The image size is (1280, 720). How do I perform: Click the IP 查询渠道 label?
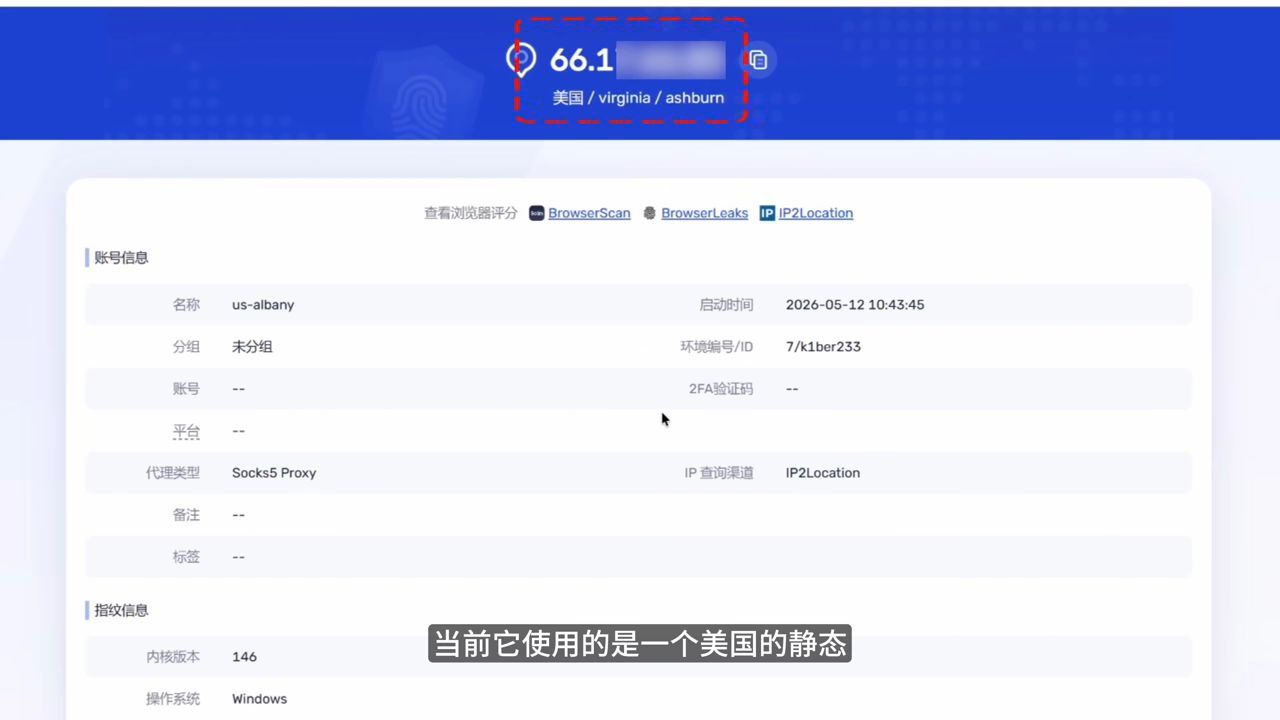tap(719, 473)
